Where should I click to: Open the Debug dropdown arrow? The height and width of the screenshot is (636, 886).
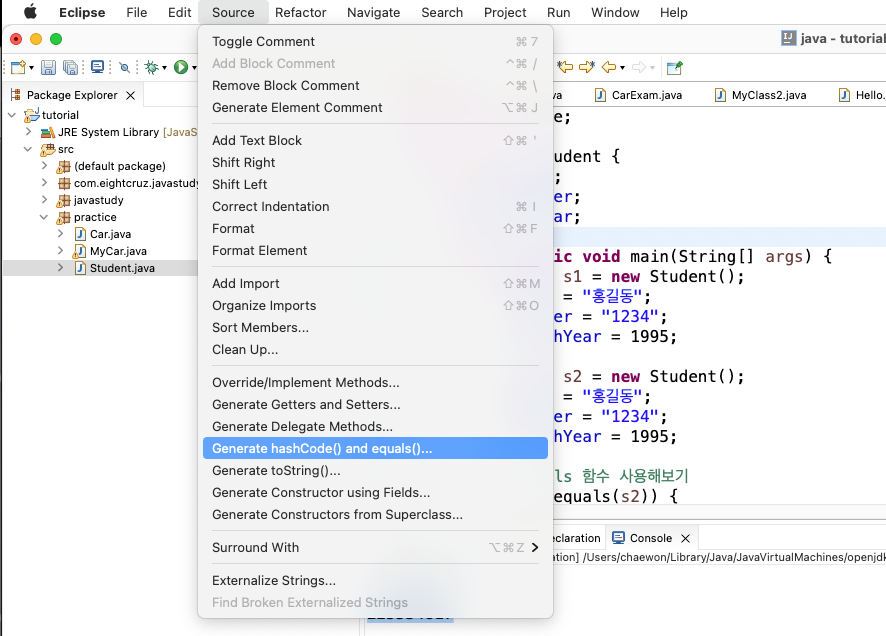[x=164, y=68]
